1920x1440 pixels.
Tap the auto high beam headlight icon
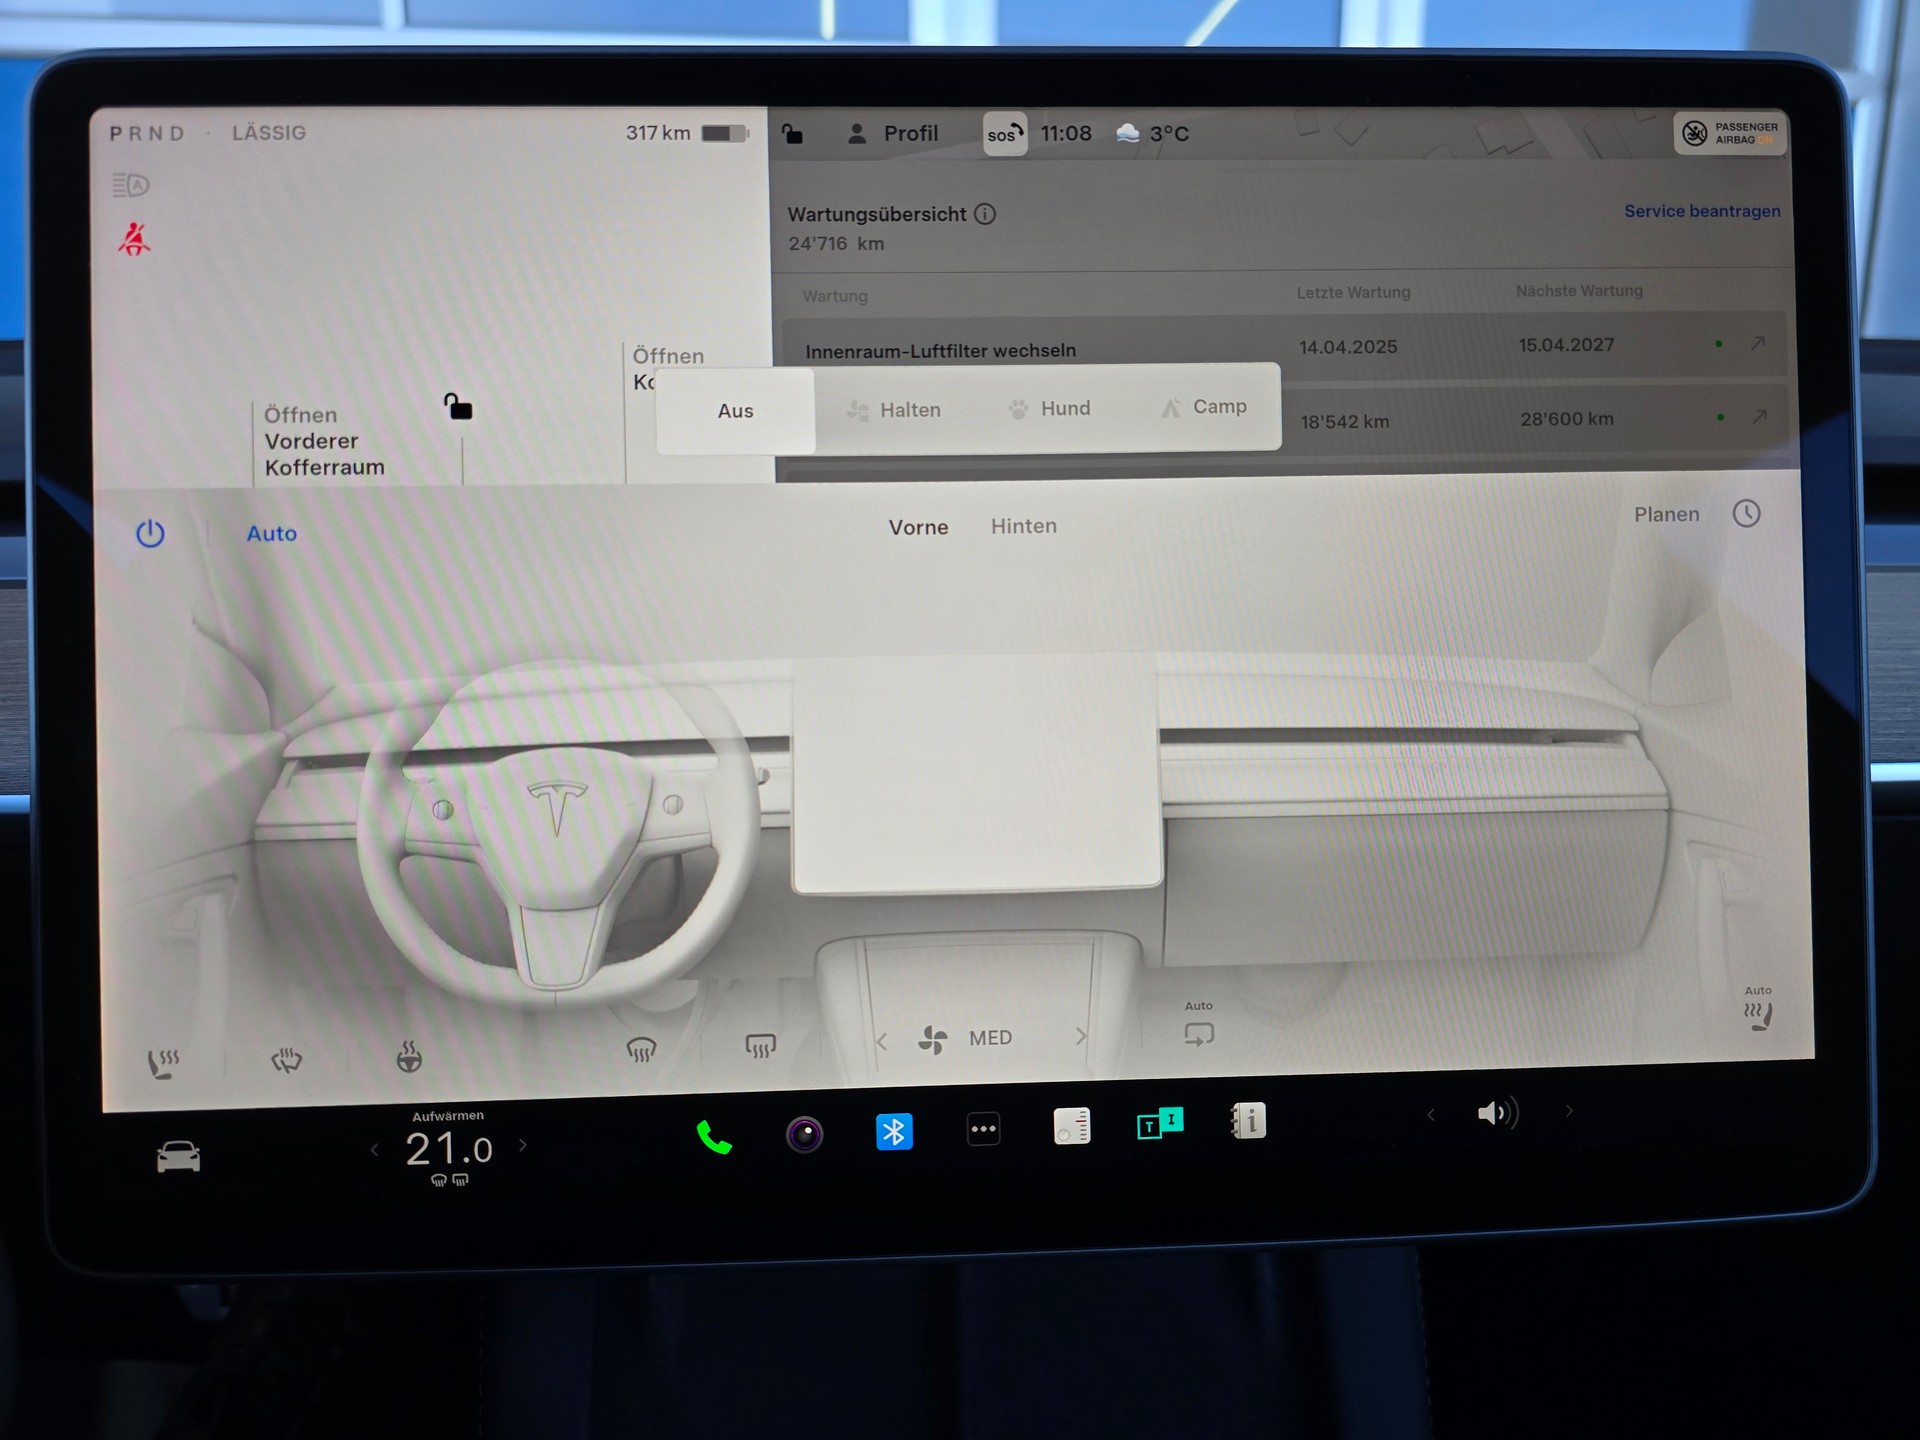[130, 185]
